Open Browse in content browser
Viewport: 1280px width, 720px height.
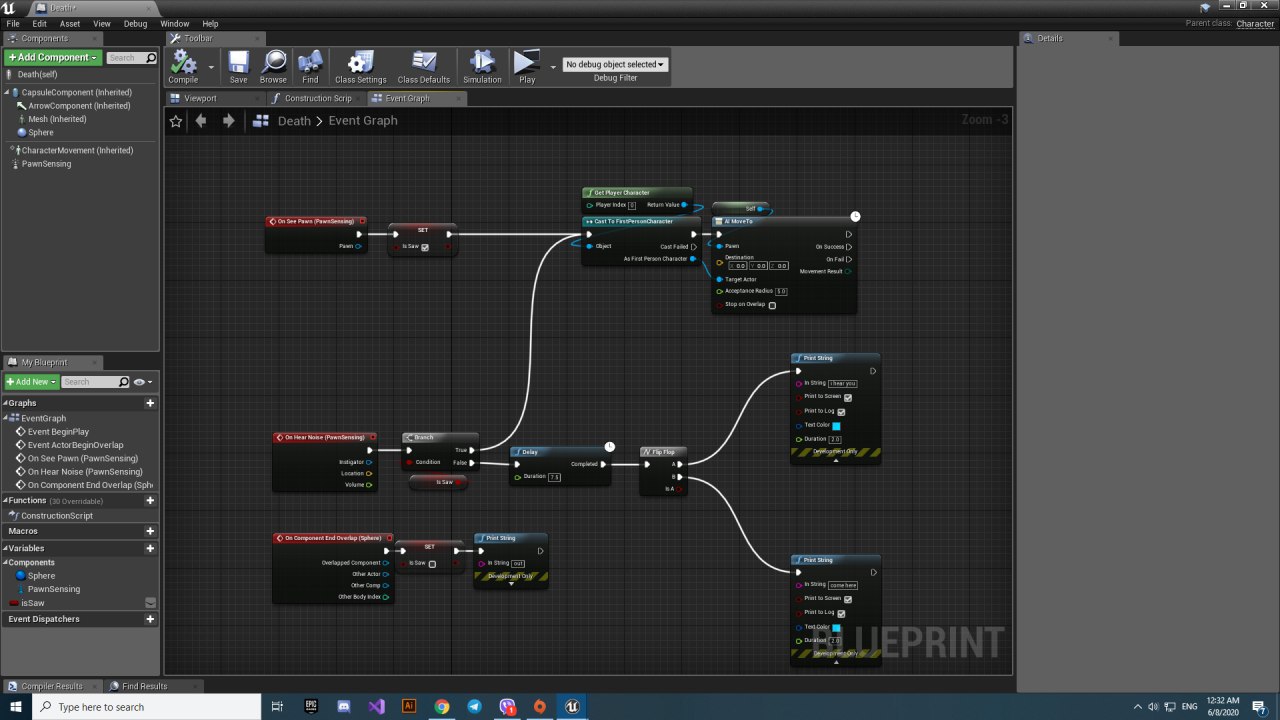(x=273, y=67)
